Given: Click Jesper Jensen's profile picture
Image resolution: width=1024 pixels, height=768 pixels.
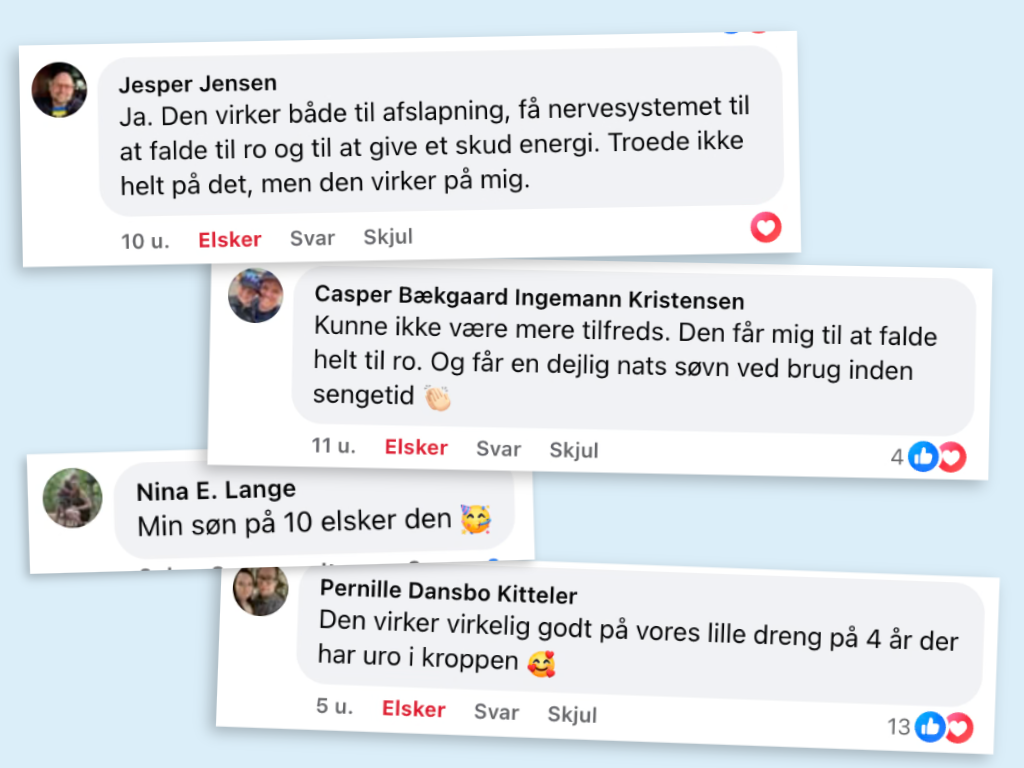Looking at the screenshot, I should 59,90.
